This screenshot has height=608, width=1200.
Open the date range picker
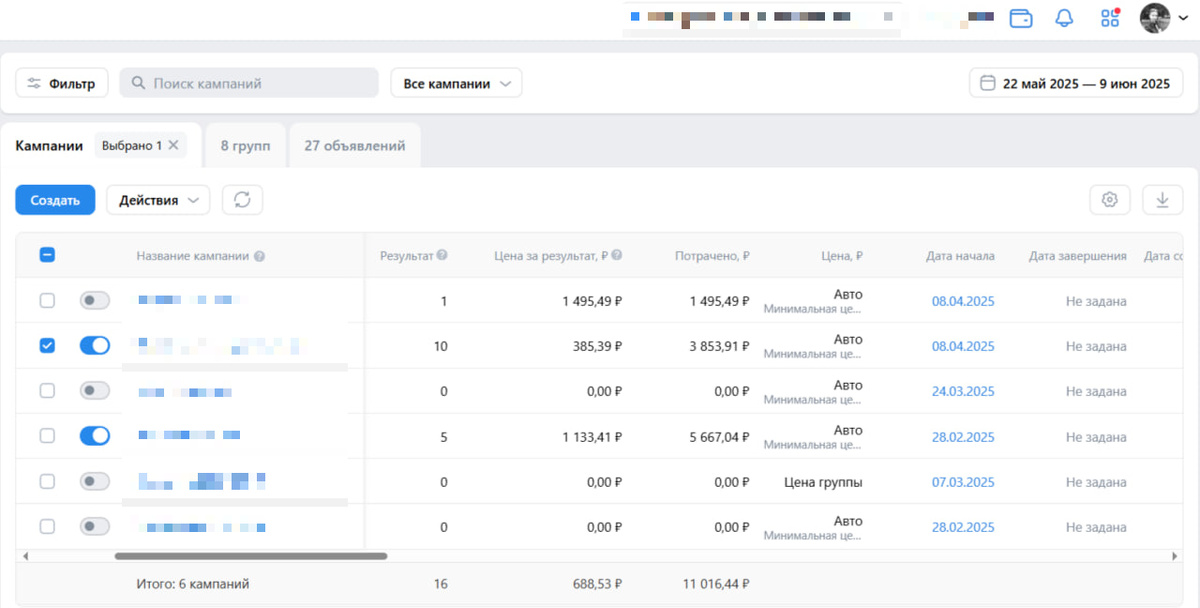(x=1076, y=83)
